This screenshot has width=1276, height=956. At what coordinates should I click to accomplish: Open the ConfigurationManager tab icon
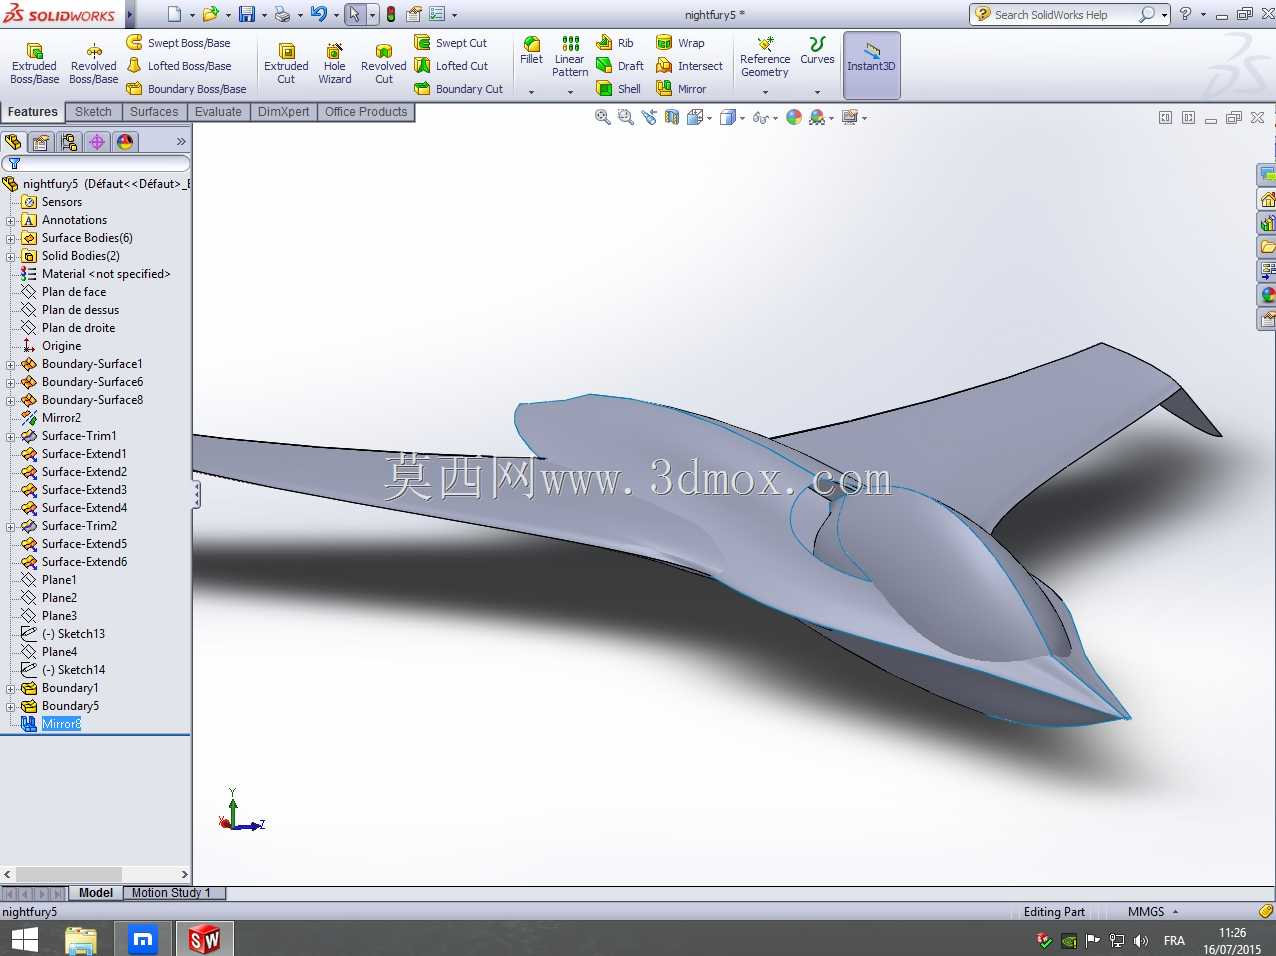click(69, 142)
